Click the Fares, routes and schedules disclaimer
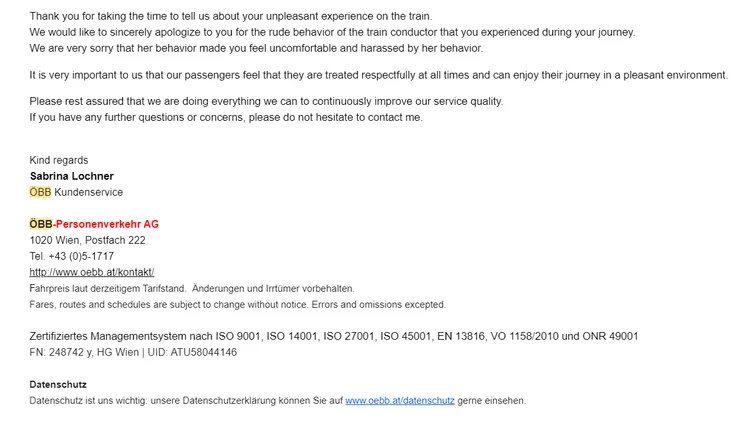 click(238, 304)
